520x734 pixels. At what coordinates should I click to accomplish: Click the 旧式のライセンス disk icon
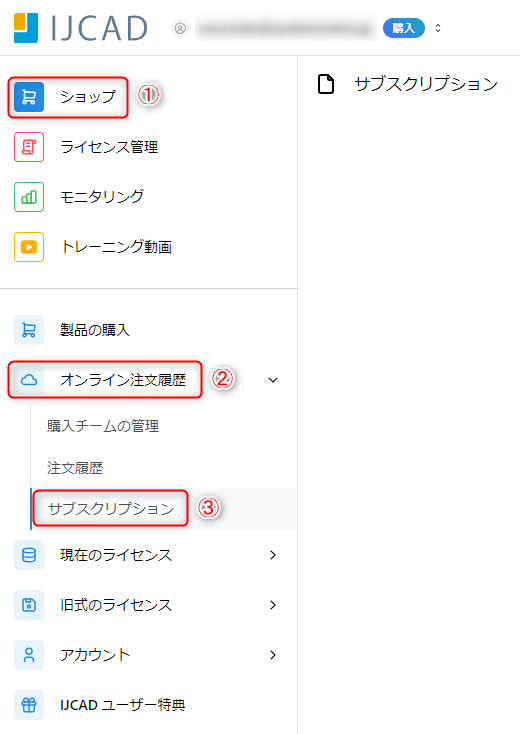point(29,605)
